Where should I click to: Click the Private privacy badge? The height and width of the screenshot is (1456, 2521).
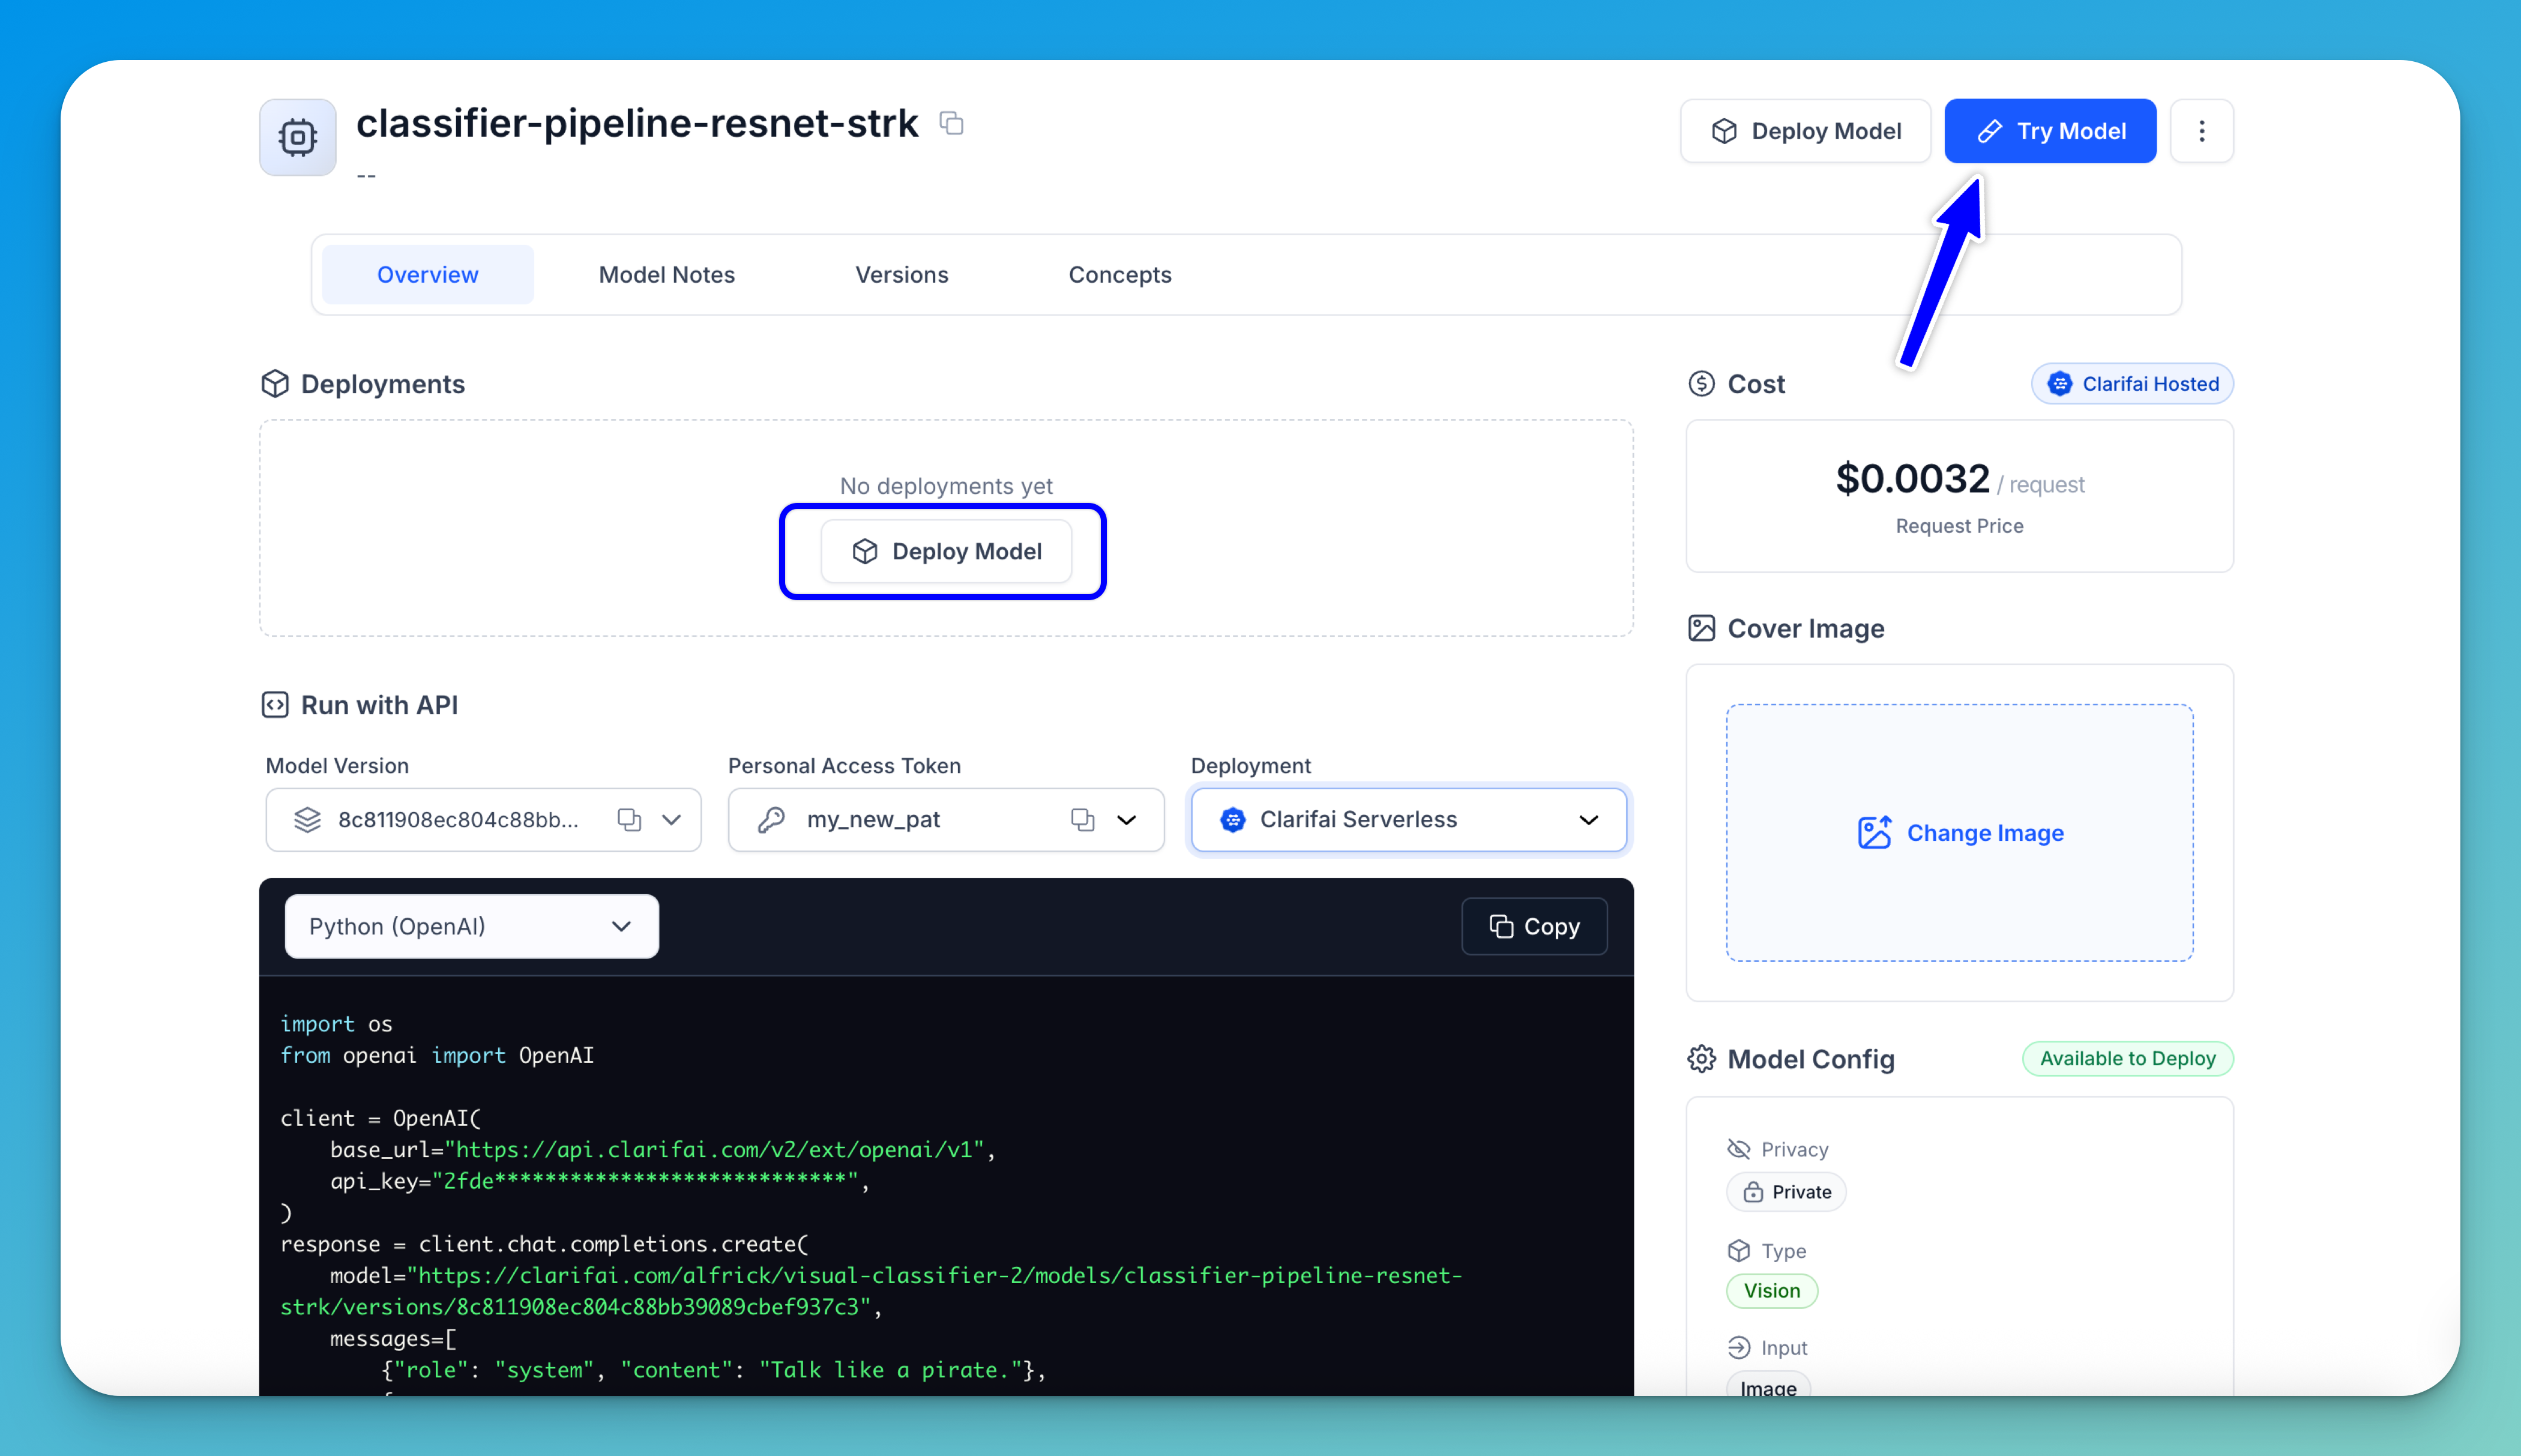[1786, 1192]
